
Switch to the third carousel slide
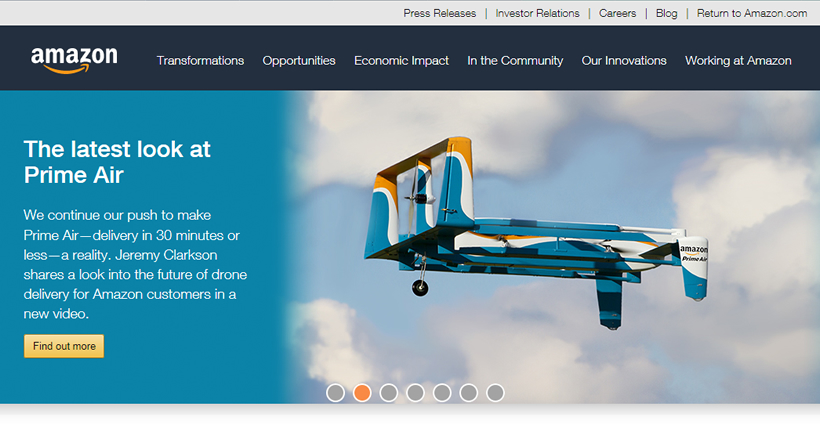point(389,393)
